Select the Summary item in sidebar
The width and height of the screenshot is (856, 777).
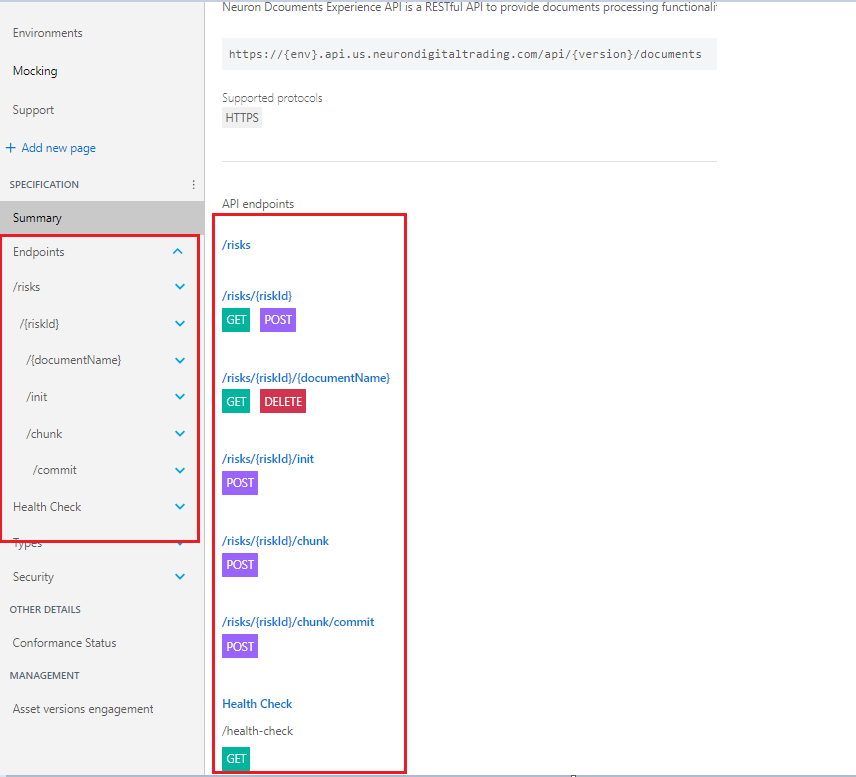click(x=37, y=218)
